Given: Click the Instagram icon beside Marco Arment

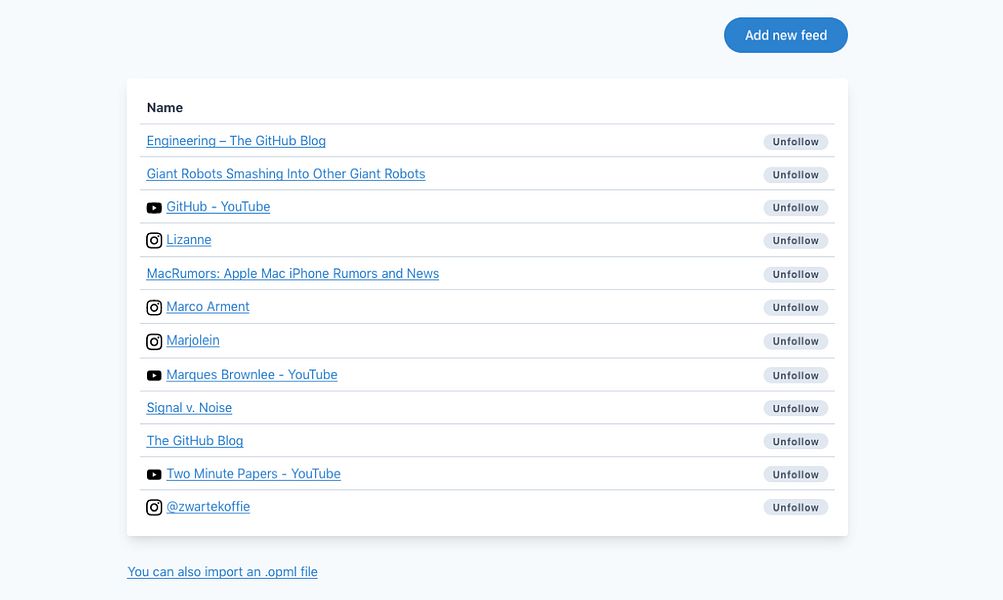Looking at the screenshot, I should 154,308.
